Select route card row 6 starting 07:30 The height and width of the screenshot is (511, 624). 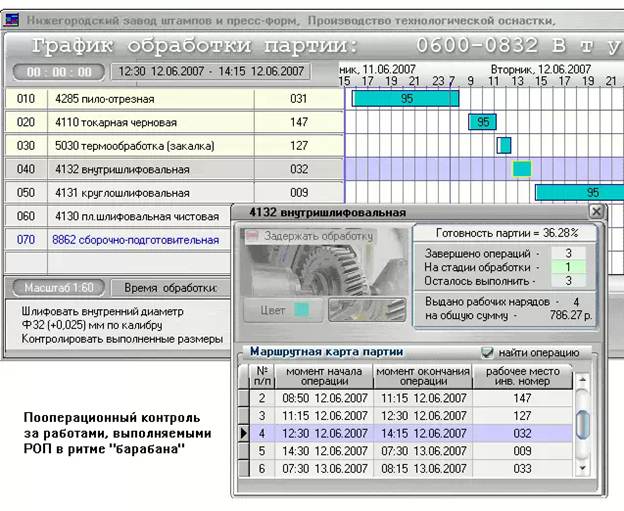point(406,468)
